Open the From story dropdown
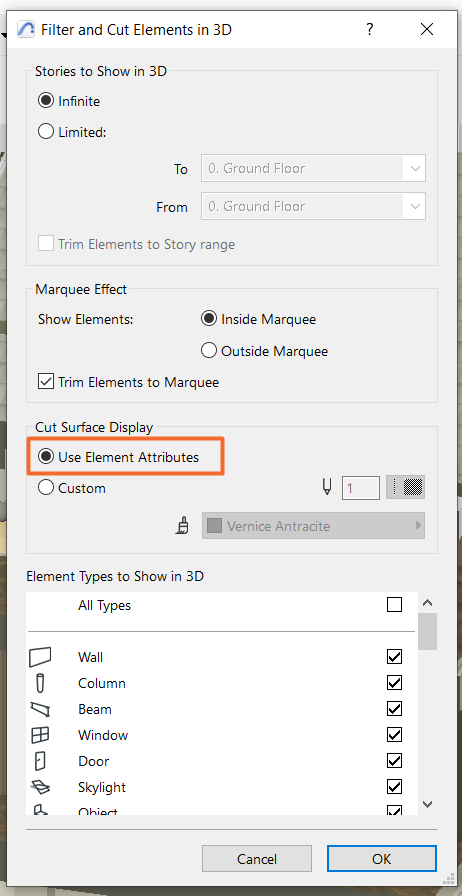The image size is (462, 896). [x=313, y=206]
